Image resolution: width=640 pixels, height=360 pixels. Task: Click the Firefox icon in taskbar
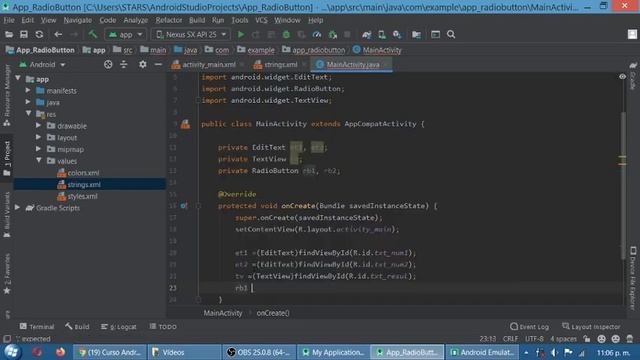(60, 352)
